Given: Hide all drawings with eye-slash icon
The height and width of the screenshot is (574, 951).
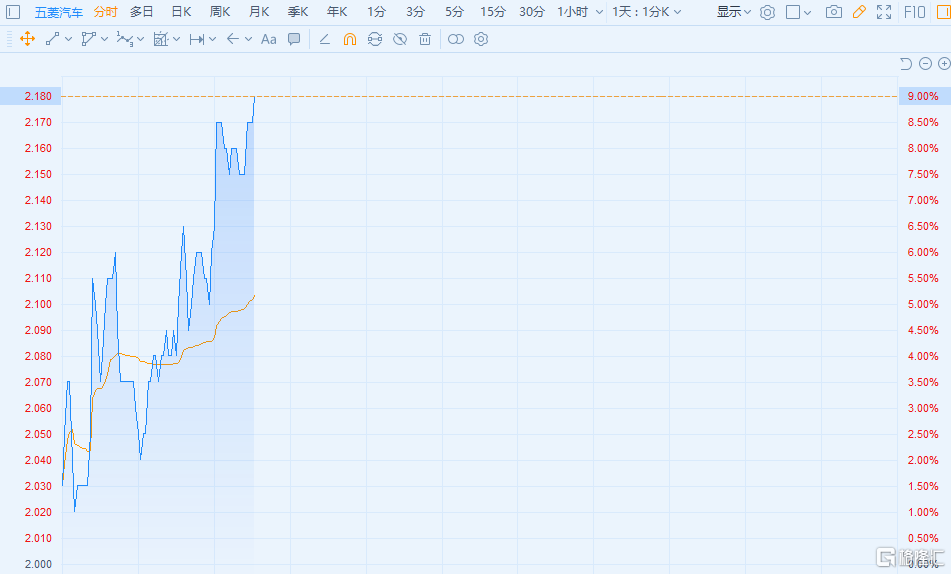Looking at the screenshot, I should 400,39.
